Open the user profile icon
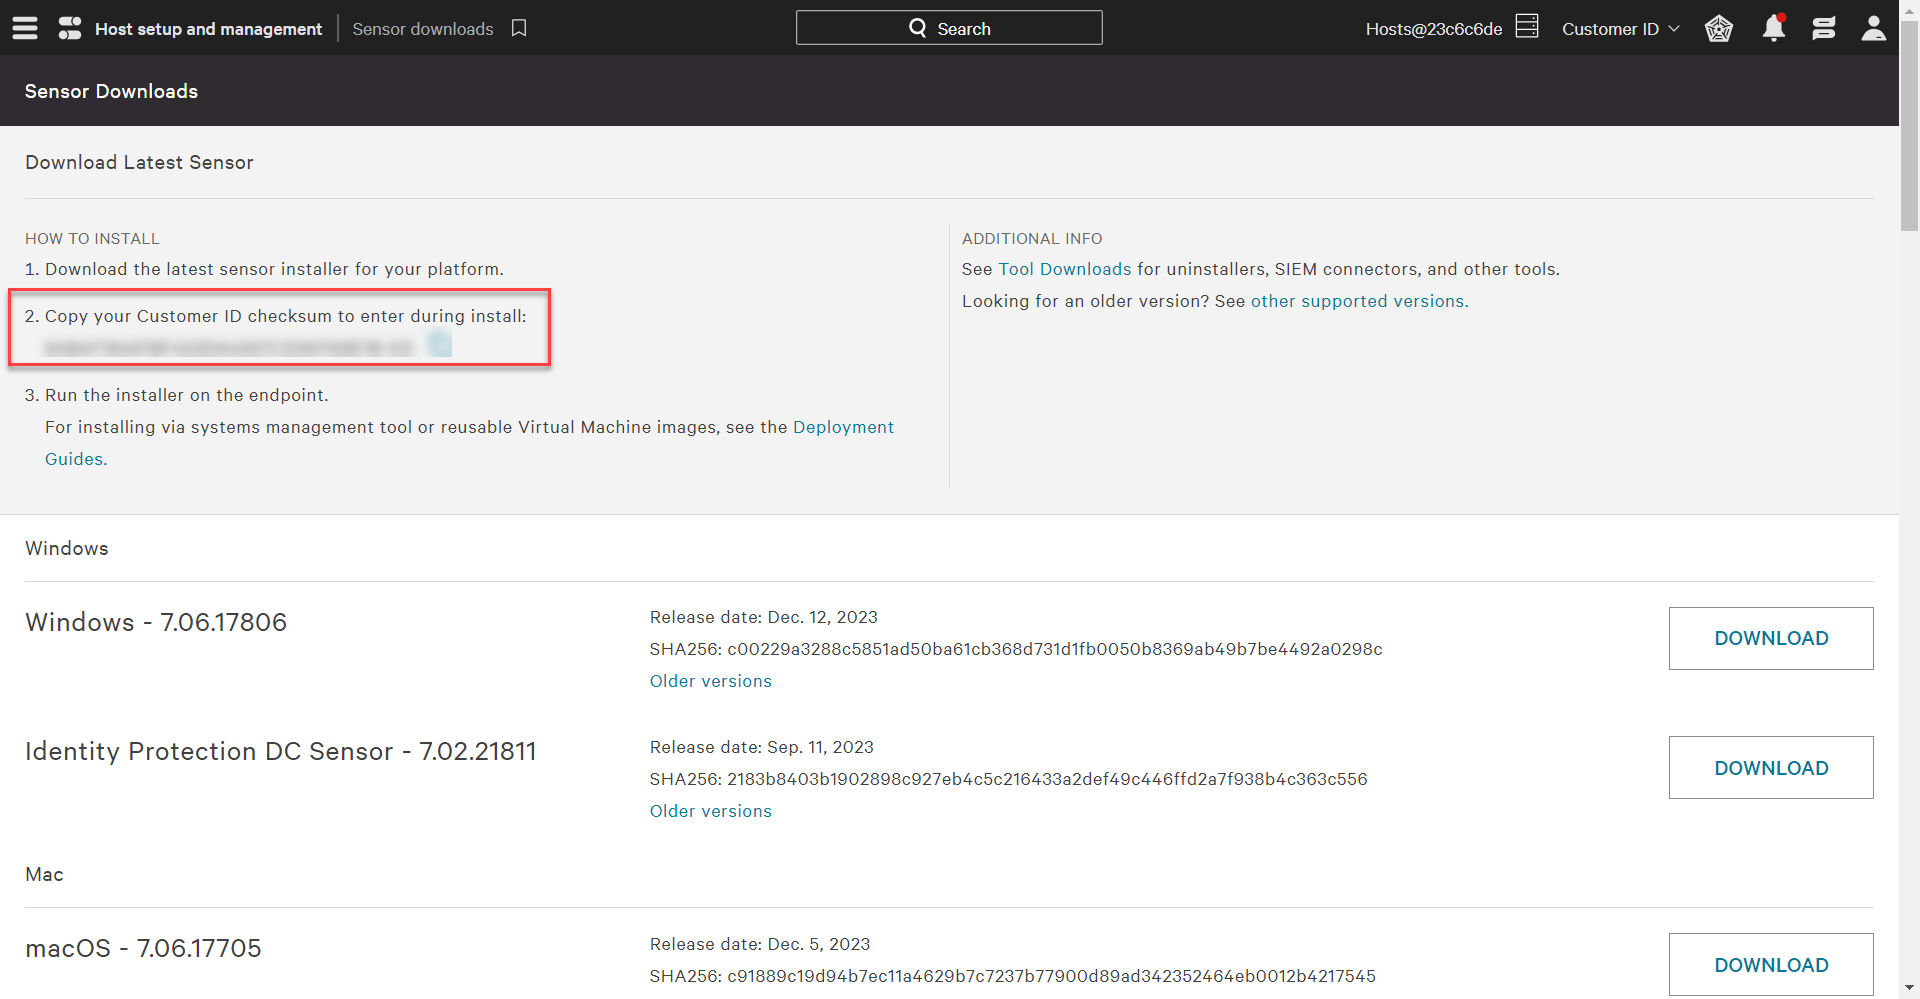 coord(1873,28)
